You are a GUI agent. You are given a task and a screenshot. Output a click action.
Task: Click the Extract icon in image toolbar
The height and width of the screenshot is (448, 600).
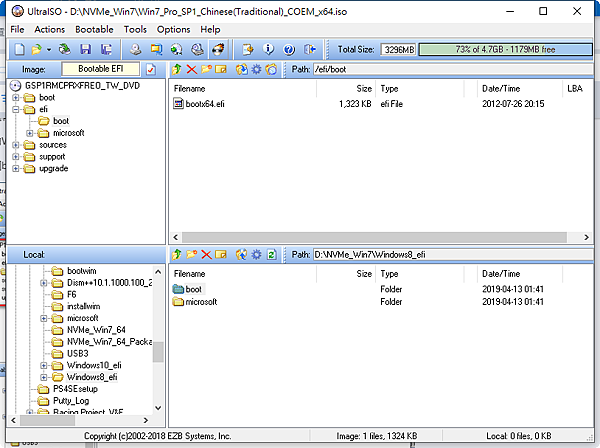pyautogui.click(x=241, y=69)
